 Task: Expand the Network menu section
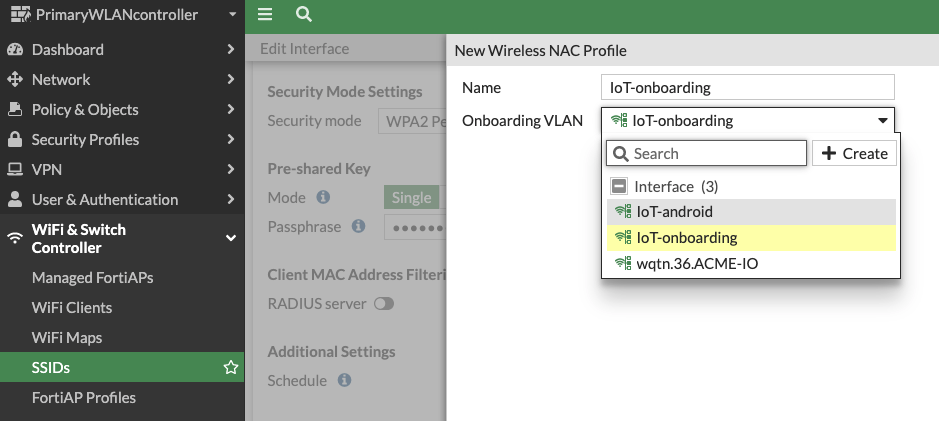coord(231,79)
